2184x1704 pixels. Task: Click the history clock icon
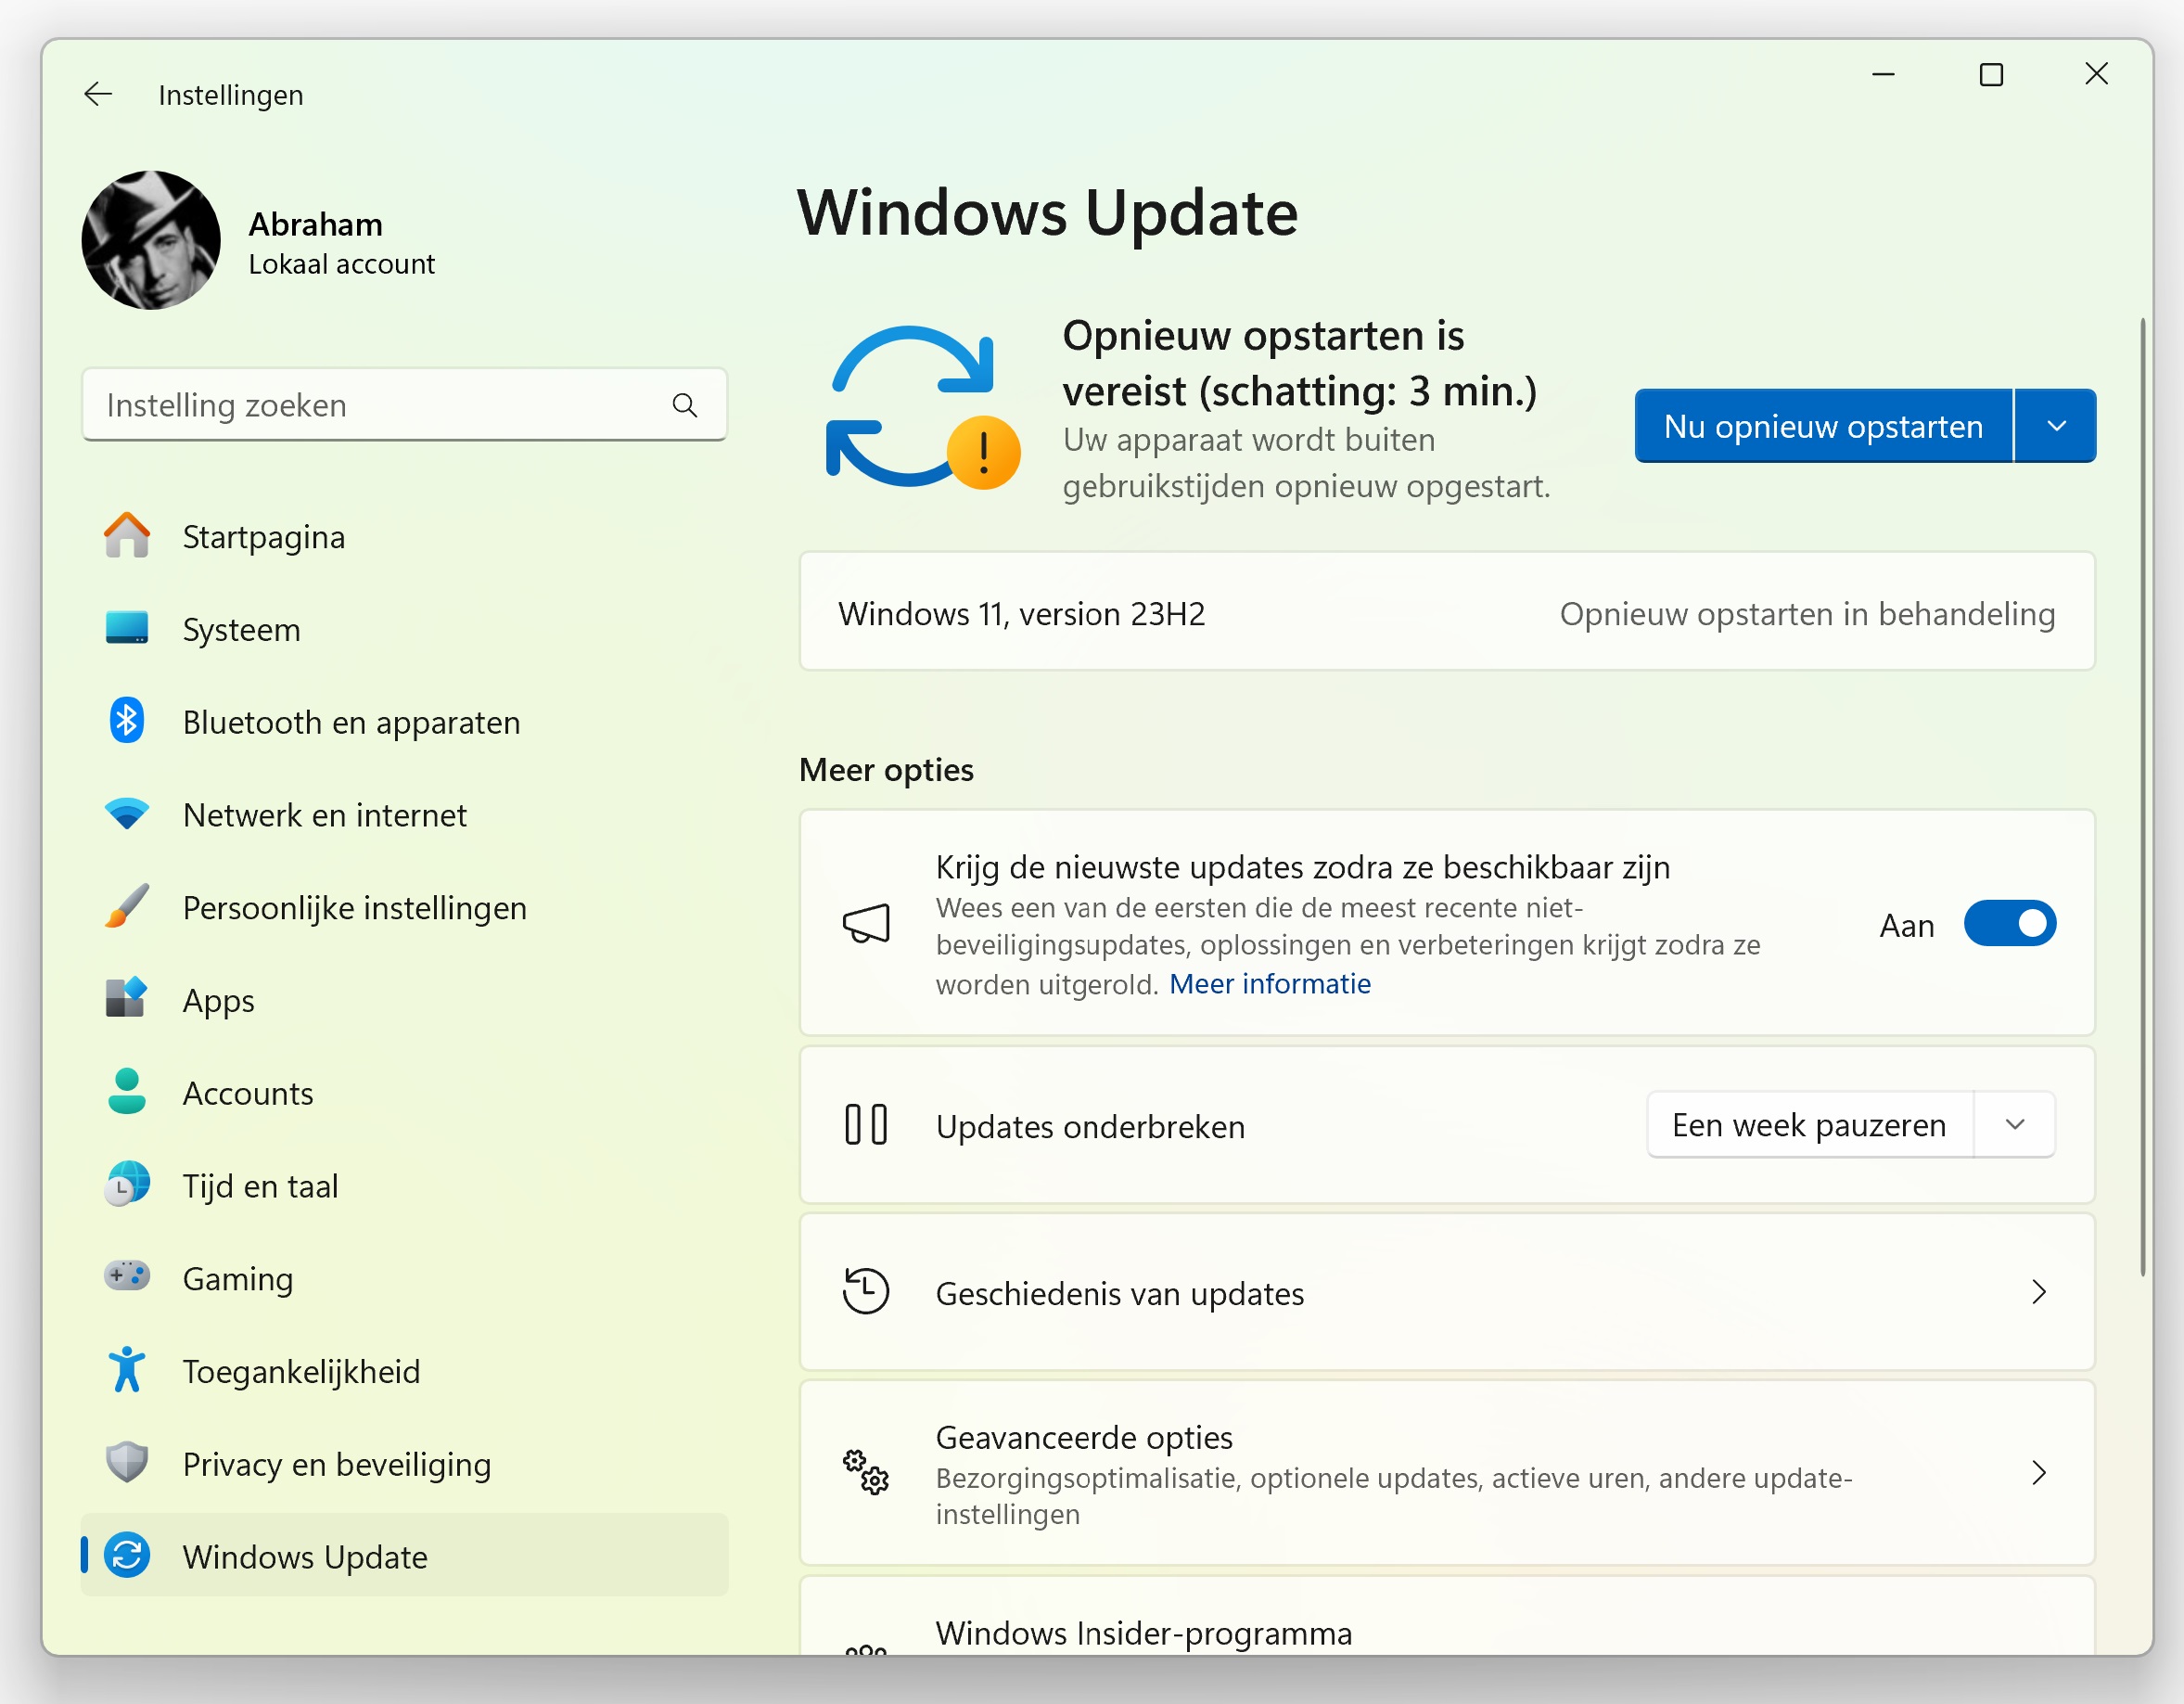[866, 1291]
